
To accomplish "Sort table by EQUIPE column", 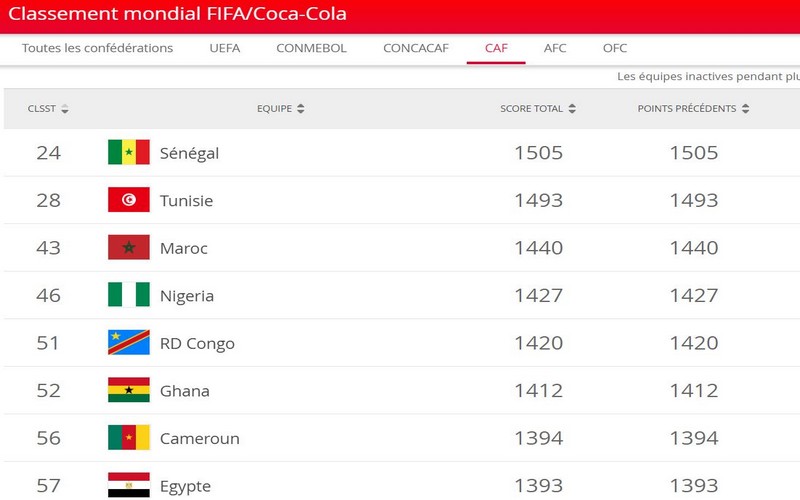I will coord(280,109).
